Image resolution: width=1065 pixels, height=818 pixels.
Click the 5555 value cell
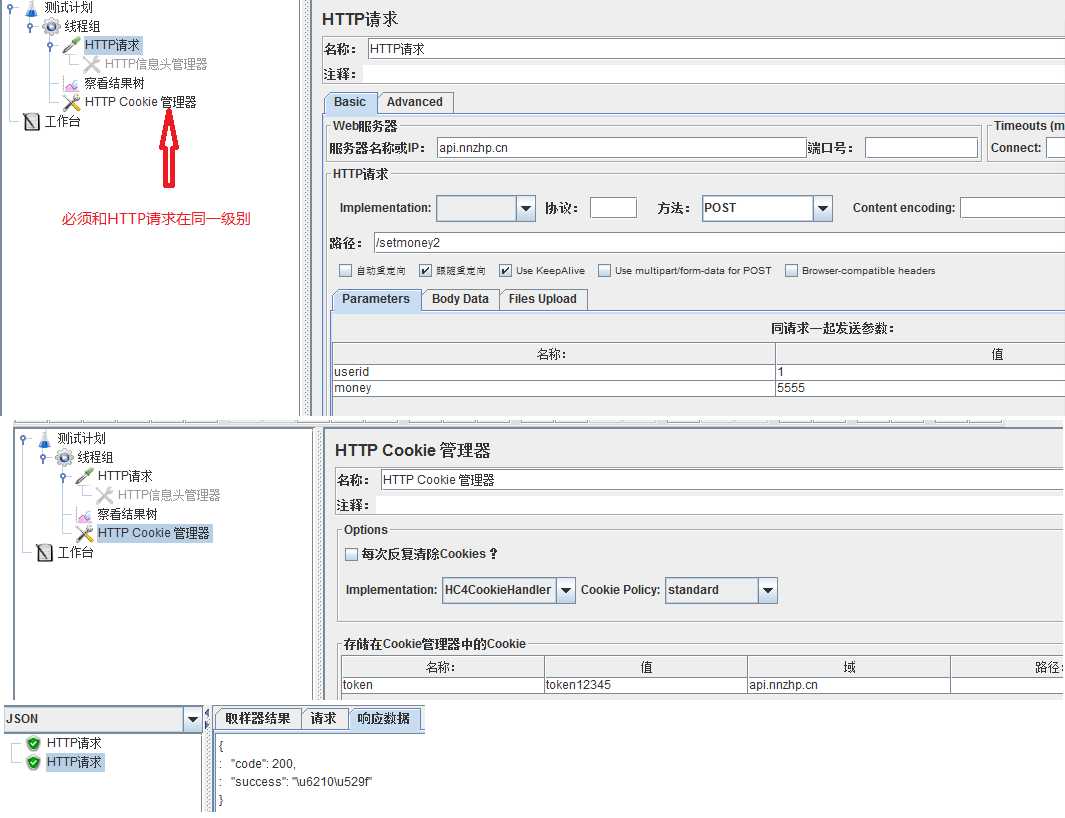[x=920, y=389]
